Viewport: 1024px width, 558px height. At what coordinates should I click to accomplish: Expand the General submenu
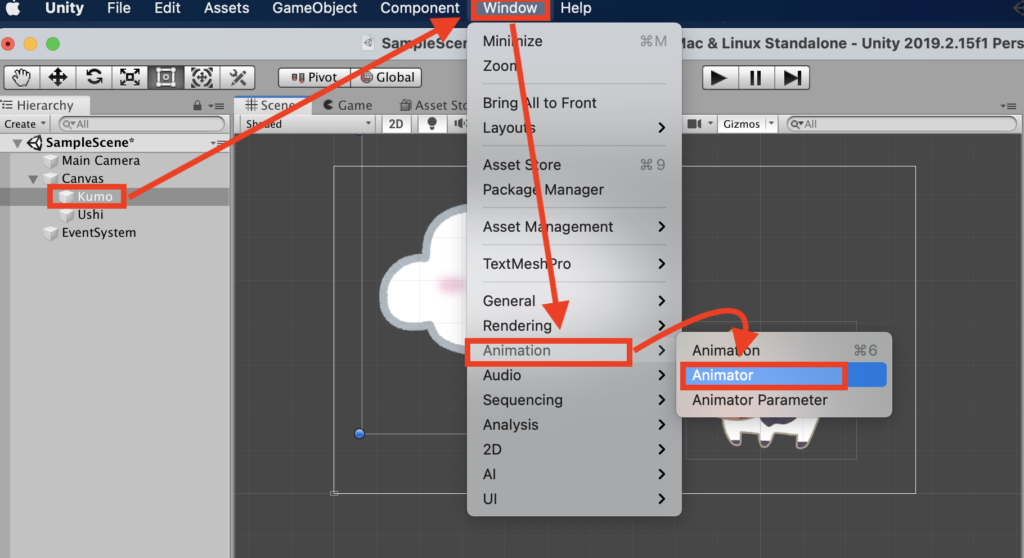point(574,301)
